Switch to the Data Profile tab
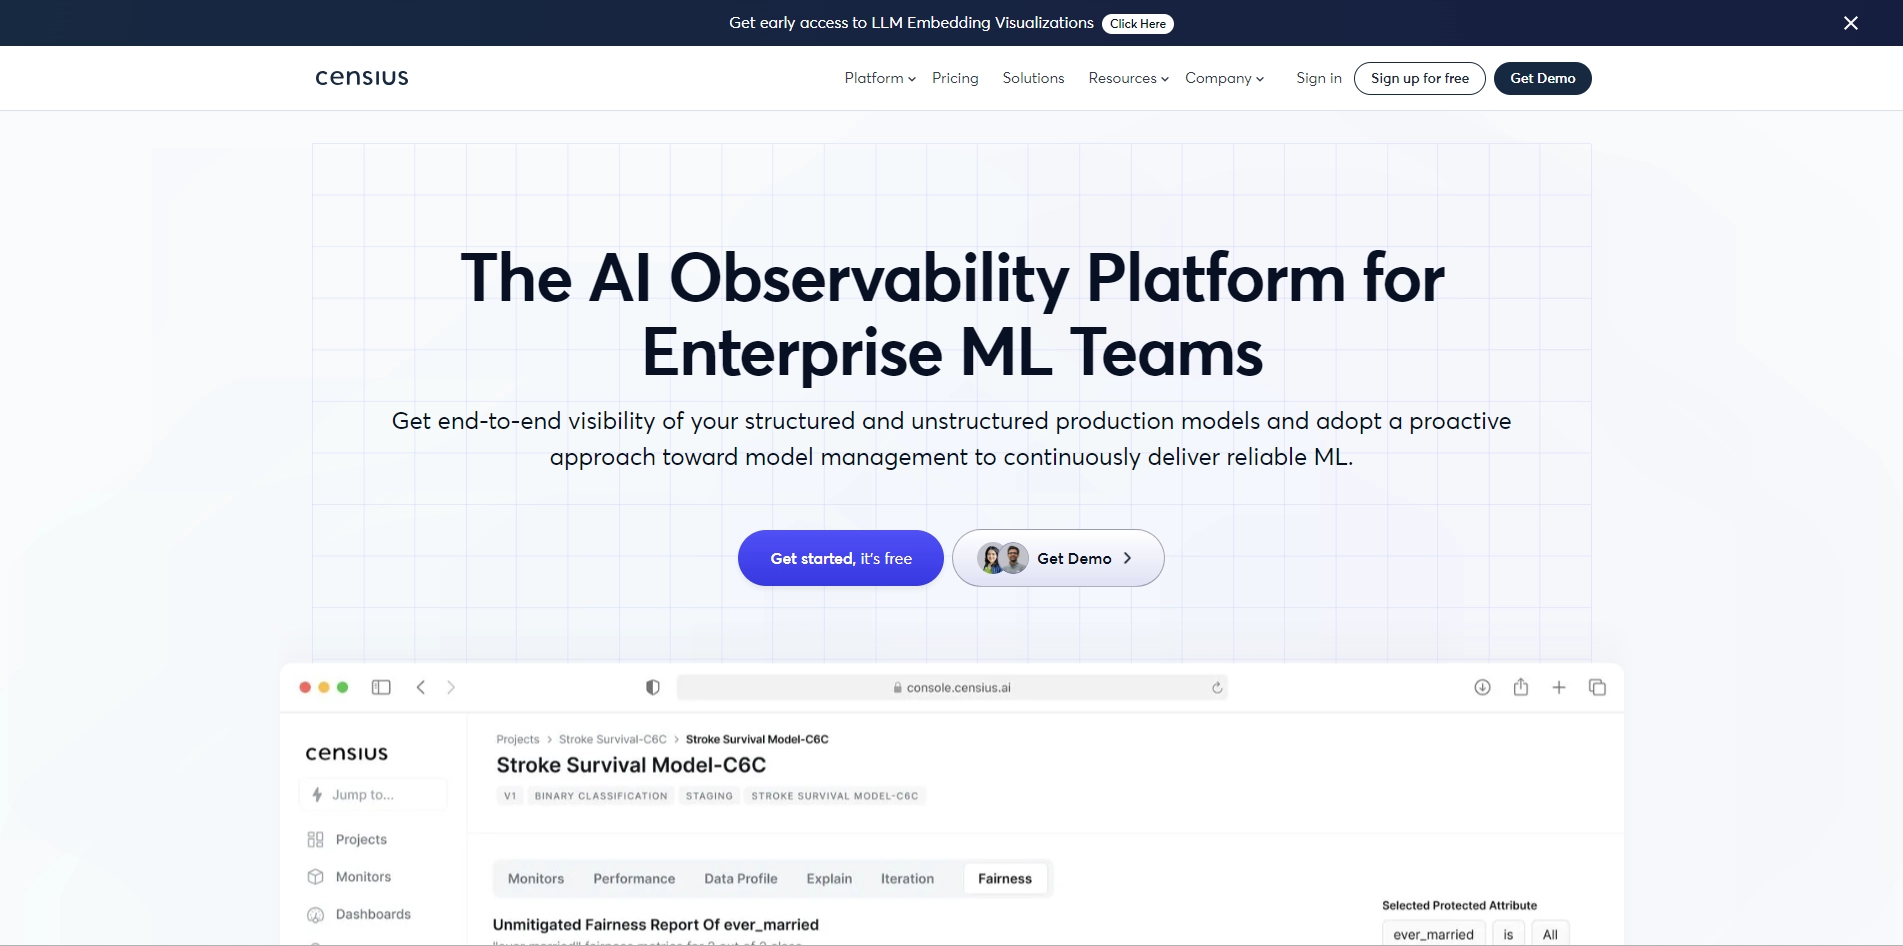The image size is (1903, 946). [741, 879]
